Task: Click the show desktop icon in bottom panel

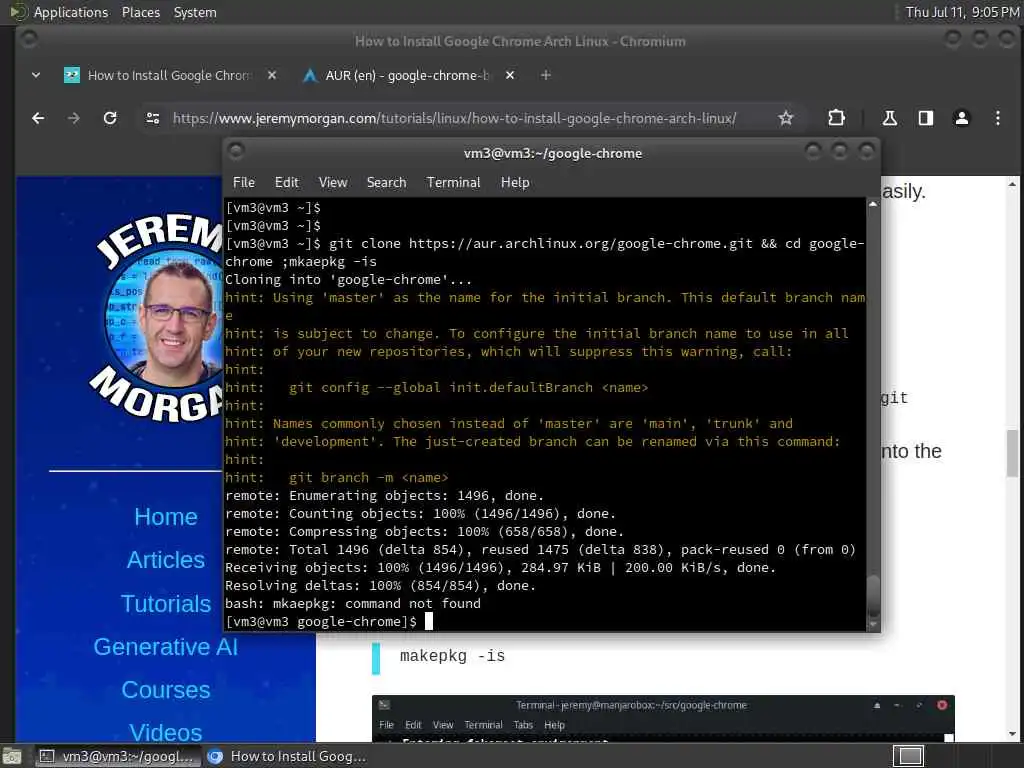Action: [12, 757]
